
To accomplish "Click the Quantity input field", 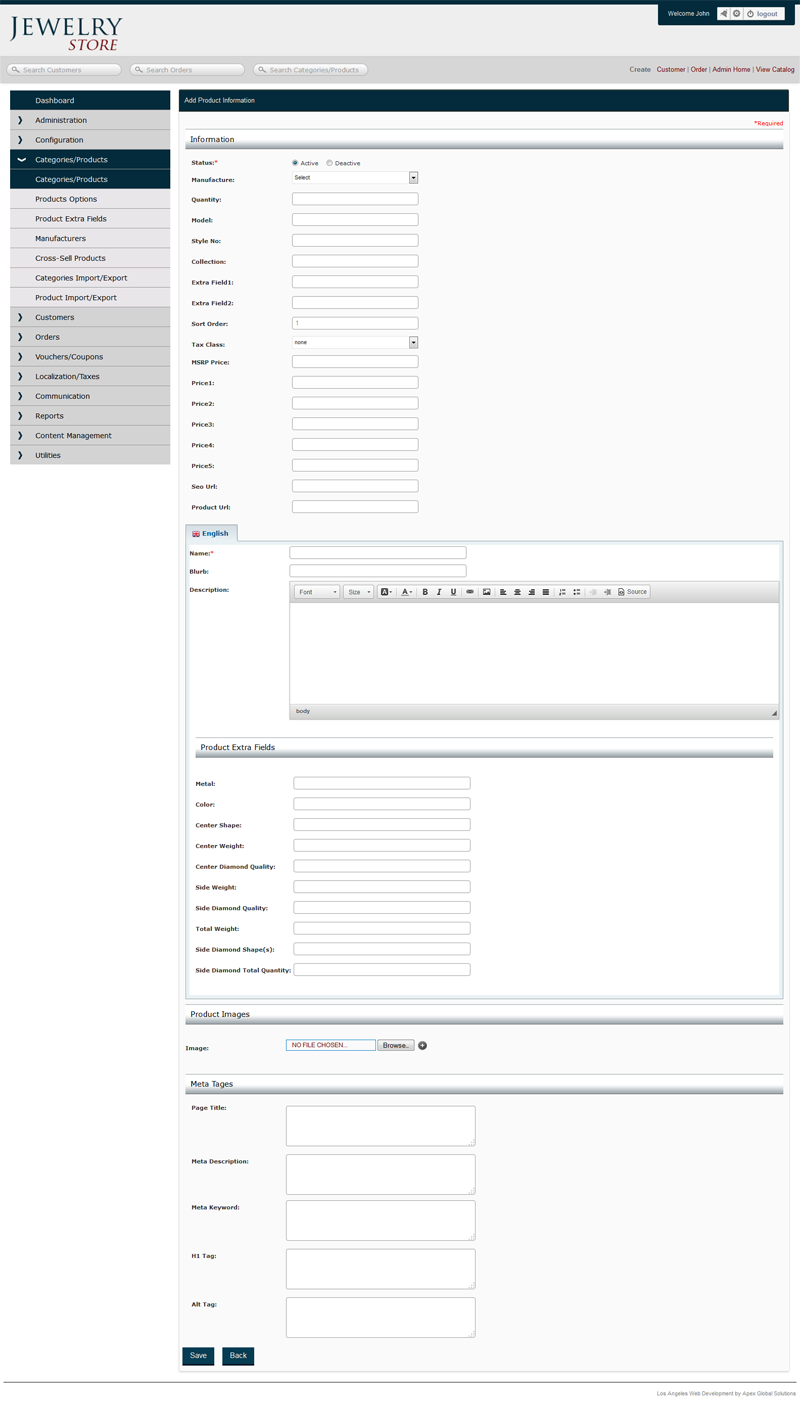I will (355, 199).
